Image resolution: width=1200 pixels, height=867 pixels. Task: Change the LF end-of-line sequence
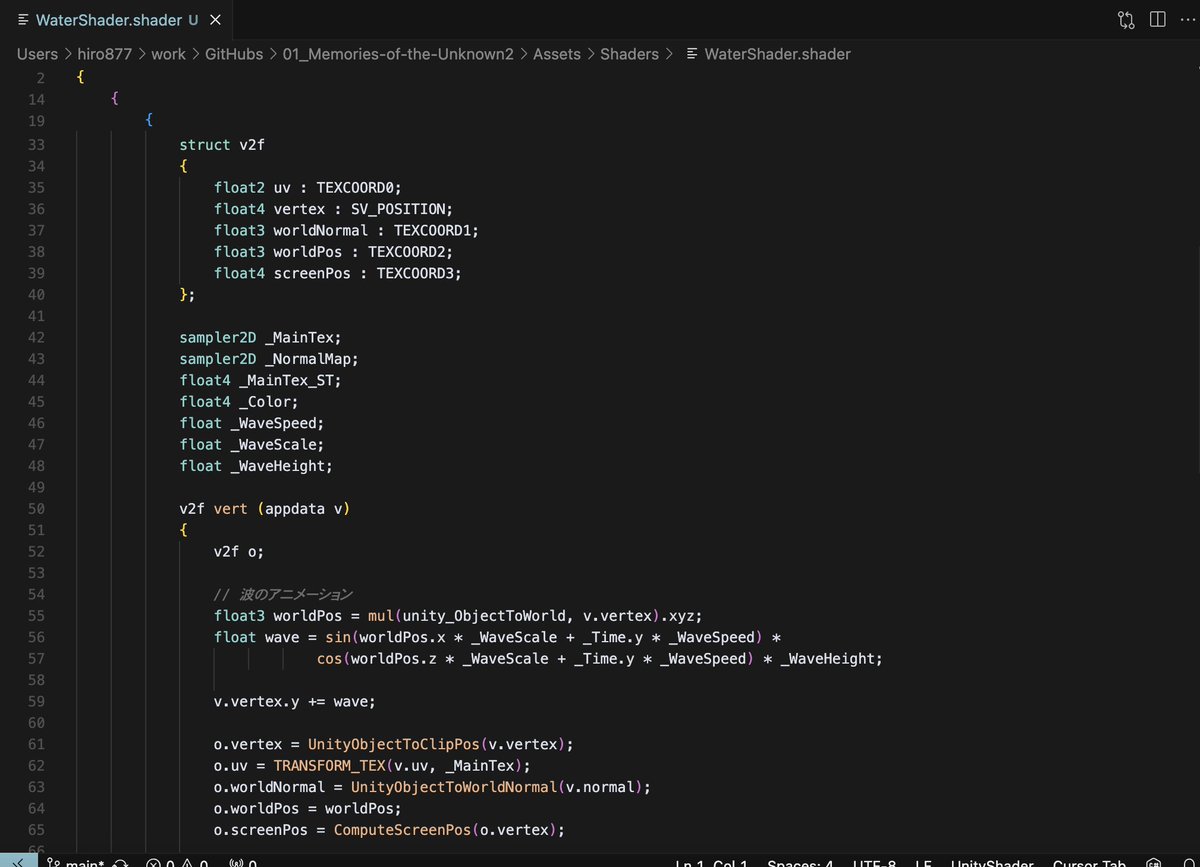click(923, 863)
